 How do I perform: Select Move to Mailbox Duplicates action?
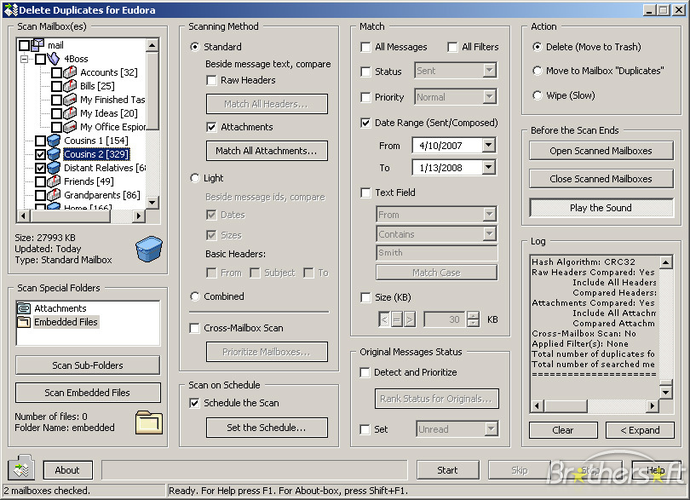pos(537,71)
